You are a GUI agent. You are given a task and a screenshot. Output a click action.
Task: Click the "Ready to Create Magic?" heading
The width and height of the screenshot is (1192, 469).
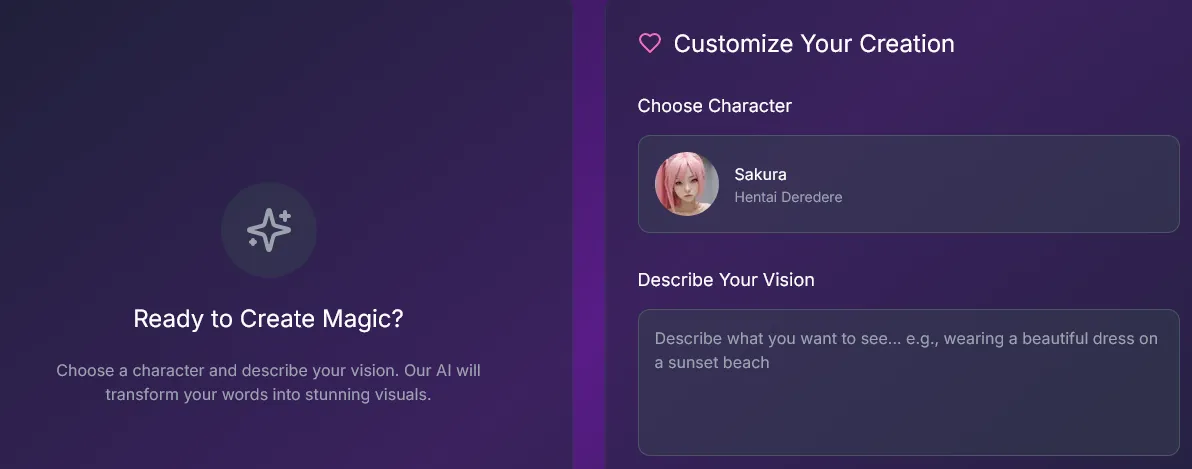point(268,319)
